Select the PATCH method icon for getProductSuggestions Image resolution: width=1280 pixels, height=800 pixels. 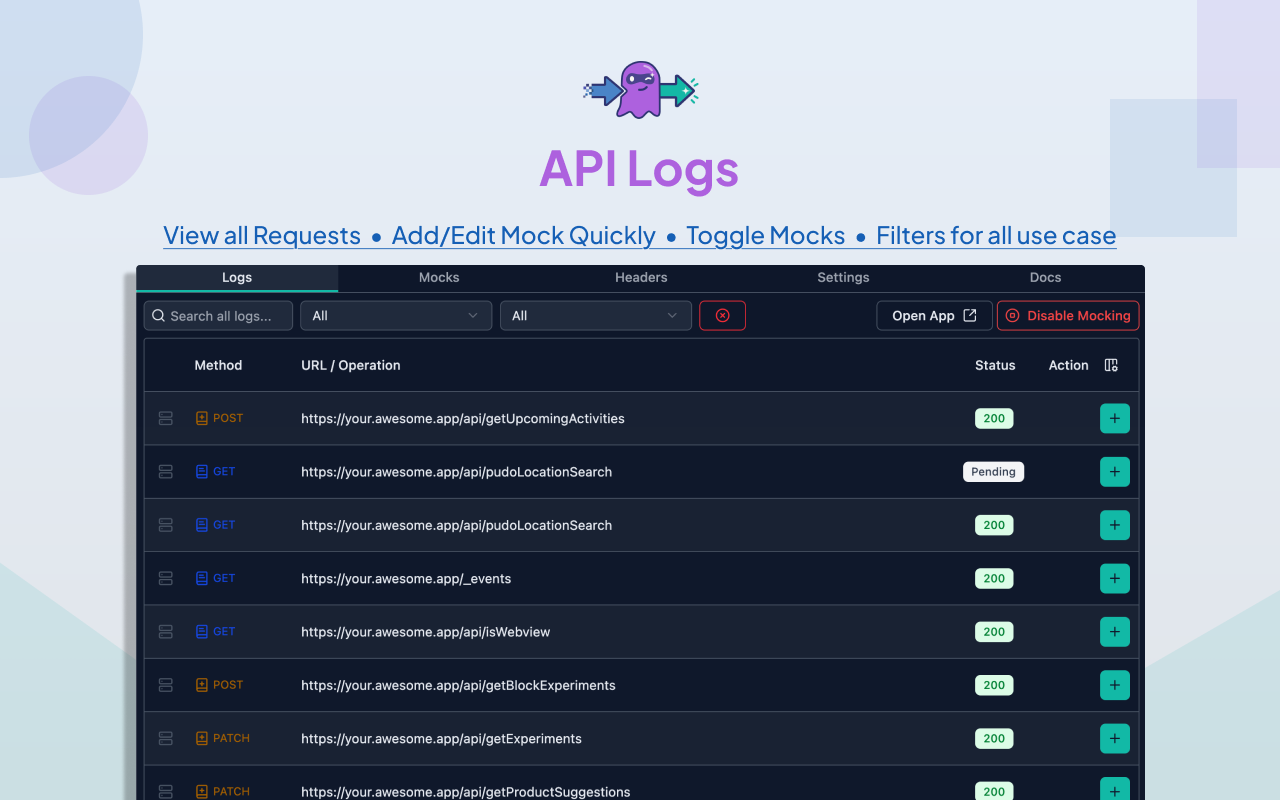[x=202, y=792]
